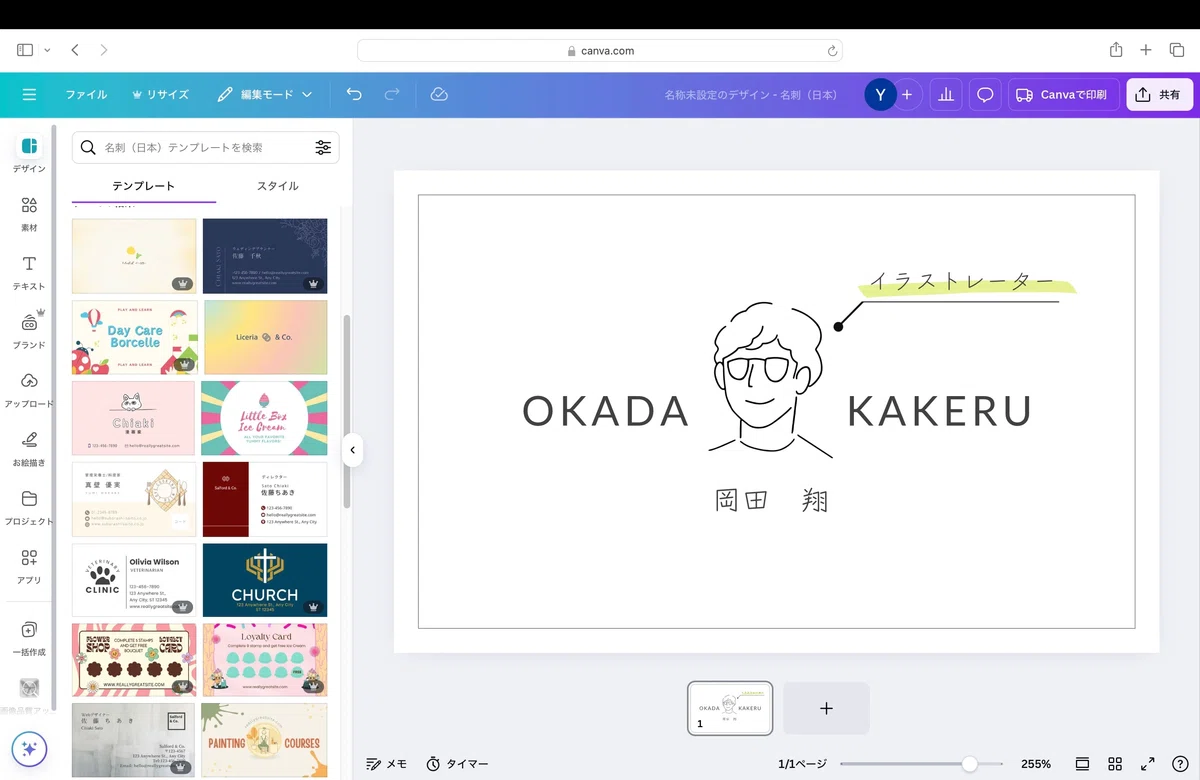Open the Apps (アプリ) panel
The height and width of the screenshot is (780, 1200).
[x=29, y=565]
